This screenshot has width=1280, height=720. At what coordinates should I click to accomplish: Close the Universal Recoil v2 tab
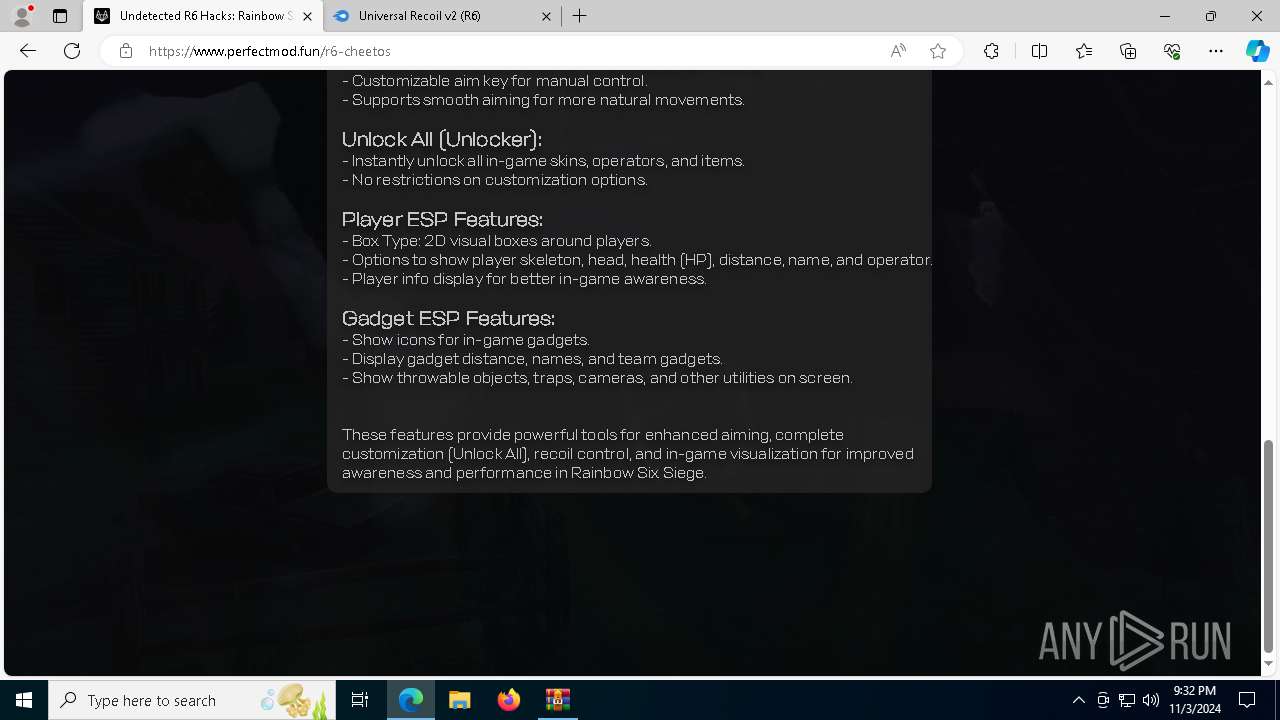coord(546,16)
